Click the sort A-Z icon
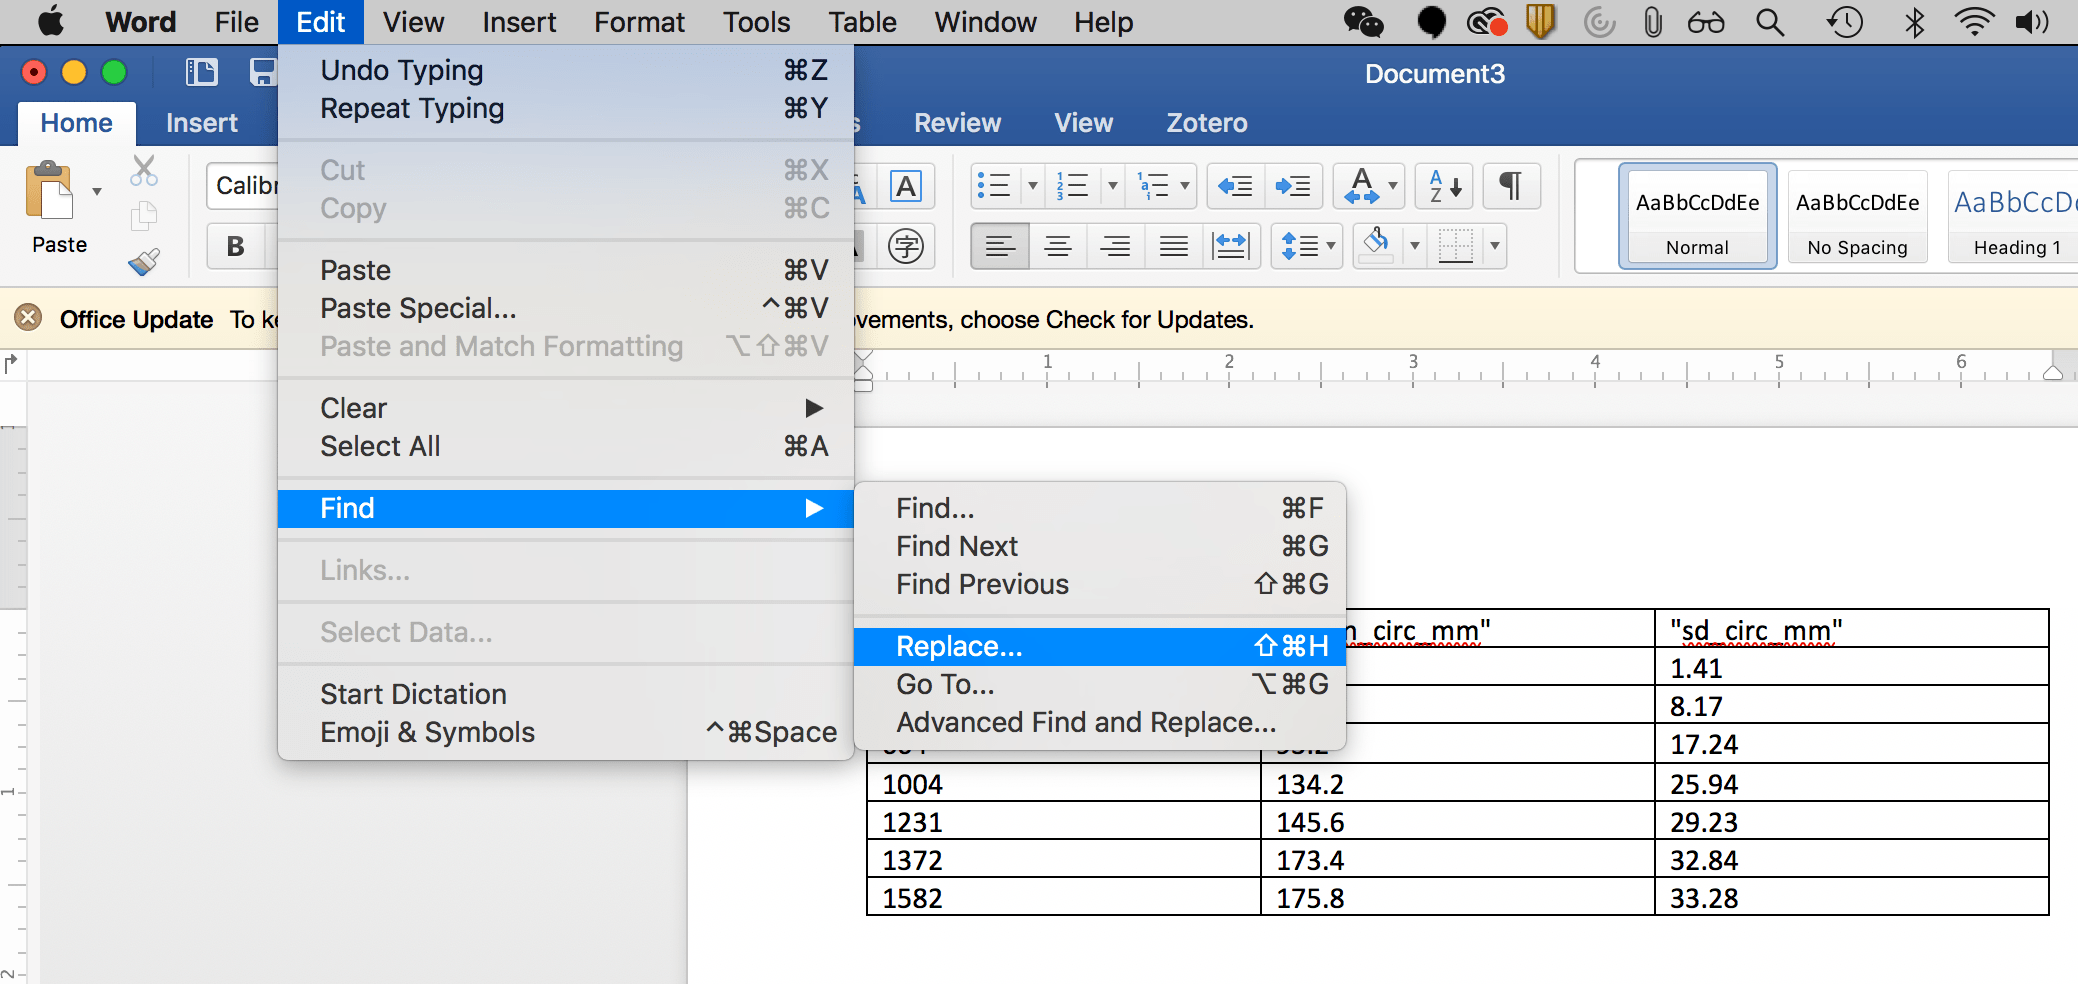 point(1443,186)
